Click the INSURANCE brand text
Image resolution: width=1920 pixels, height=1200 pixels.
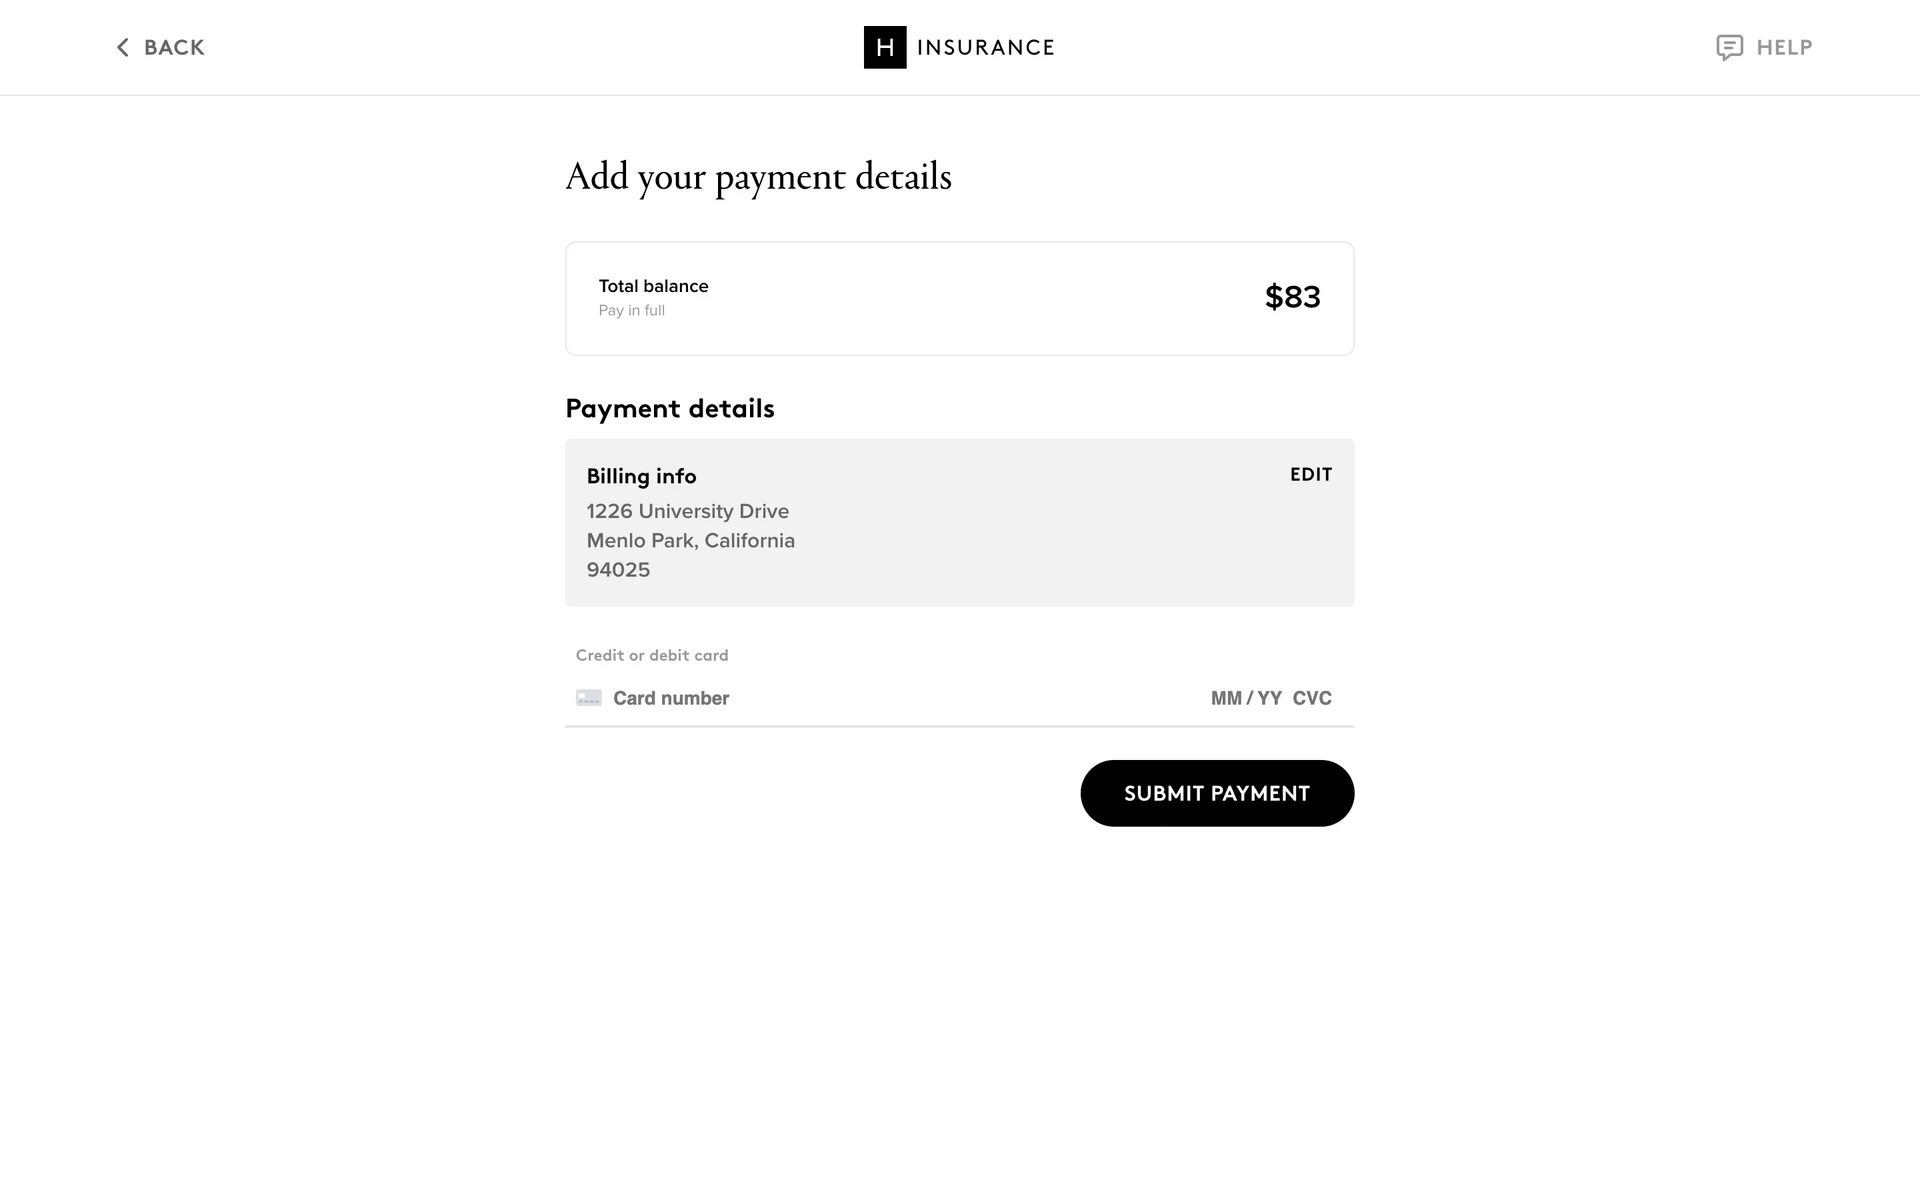coord(985,48)
